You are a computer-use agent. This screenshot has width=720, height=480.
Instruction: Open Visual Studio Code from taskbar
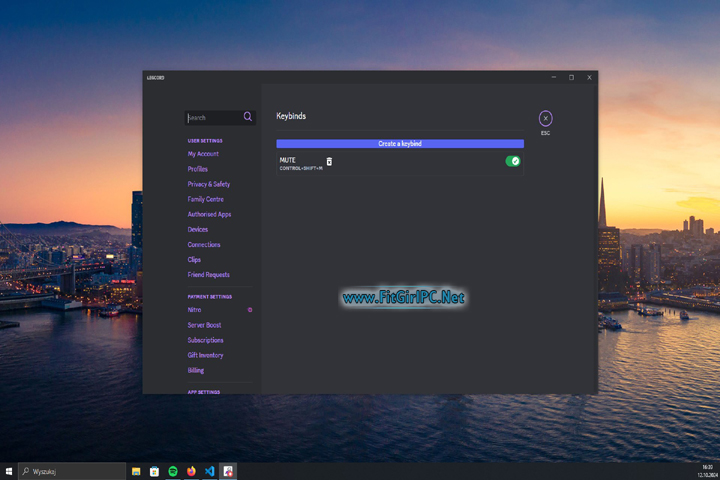pos(209,471)
